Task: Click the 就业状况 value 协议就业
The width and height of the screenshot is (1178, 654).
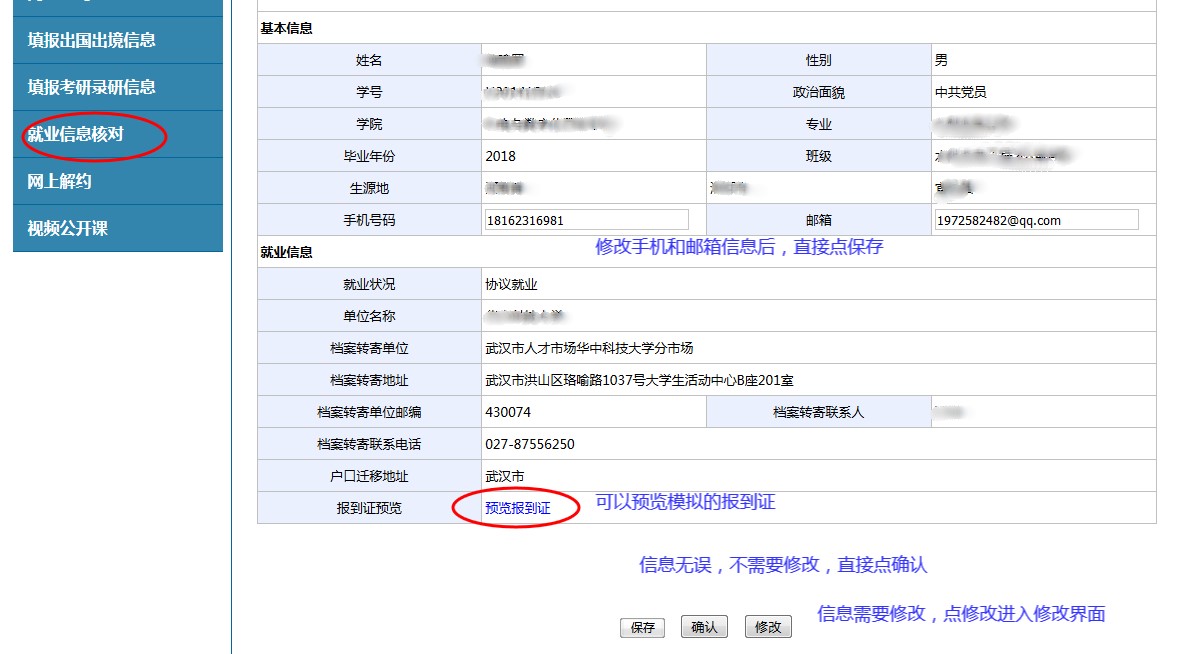Action: (x=511, y=284)
